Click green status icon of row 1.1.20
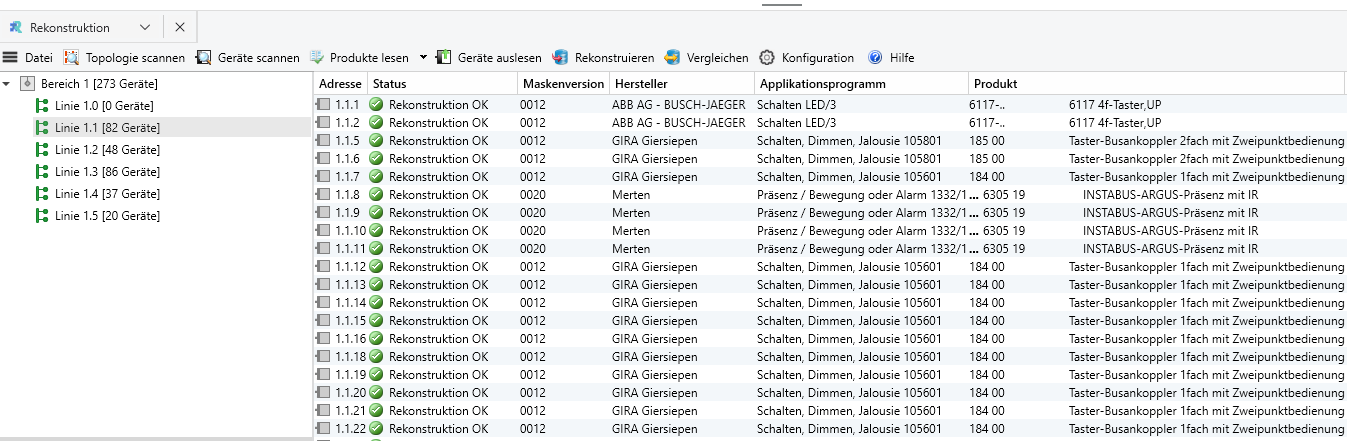This screenshot has height=441, width=1347. point(376,392)
